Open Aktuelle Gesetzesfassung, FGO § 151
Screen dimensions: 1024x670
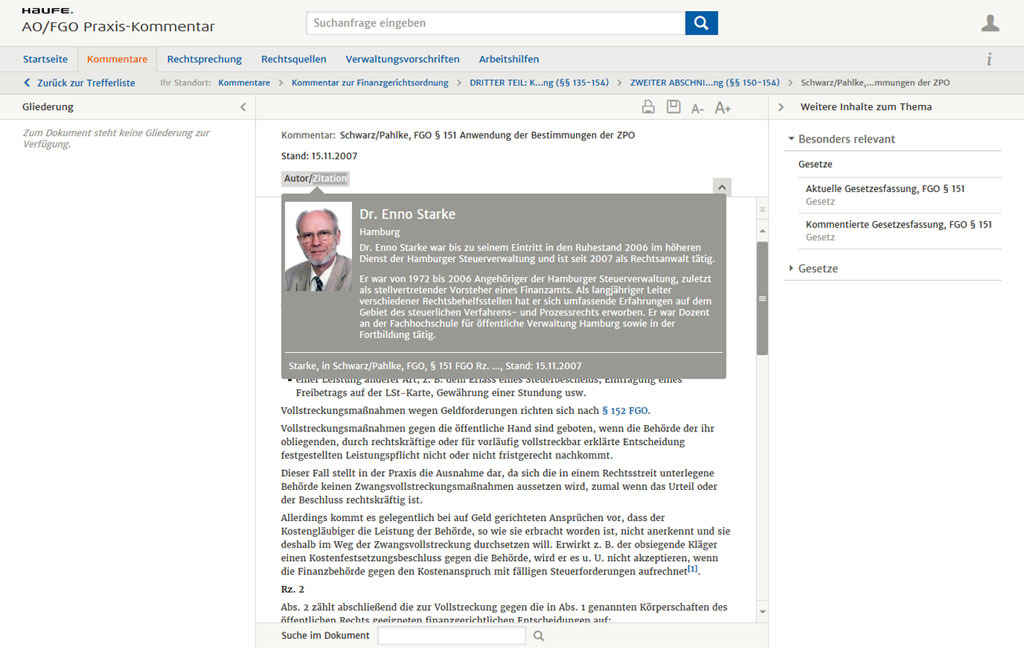pyautogui.click(x=885, y=189)
